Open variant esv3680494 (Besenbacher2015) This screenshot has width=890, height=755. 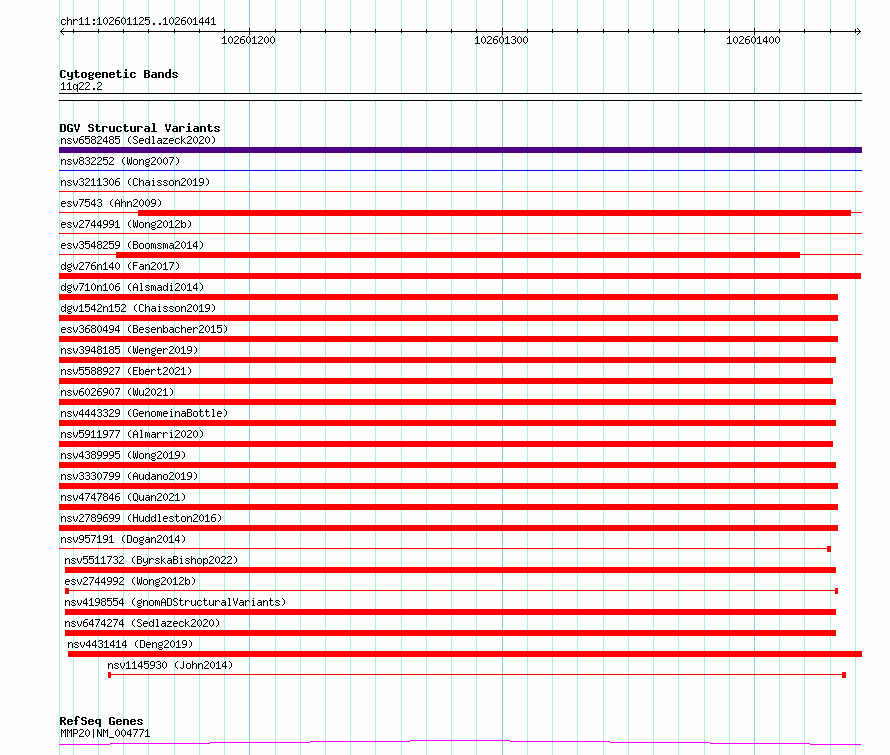[144, 329]
